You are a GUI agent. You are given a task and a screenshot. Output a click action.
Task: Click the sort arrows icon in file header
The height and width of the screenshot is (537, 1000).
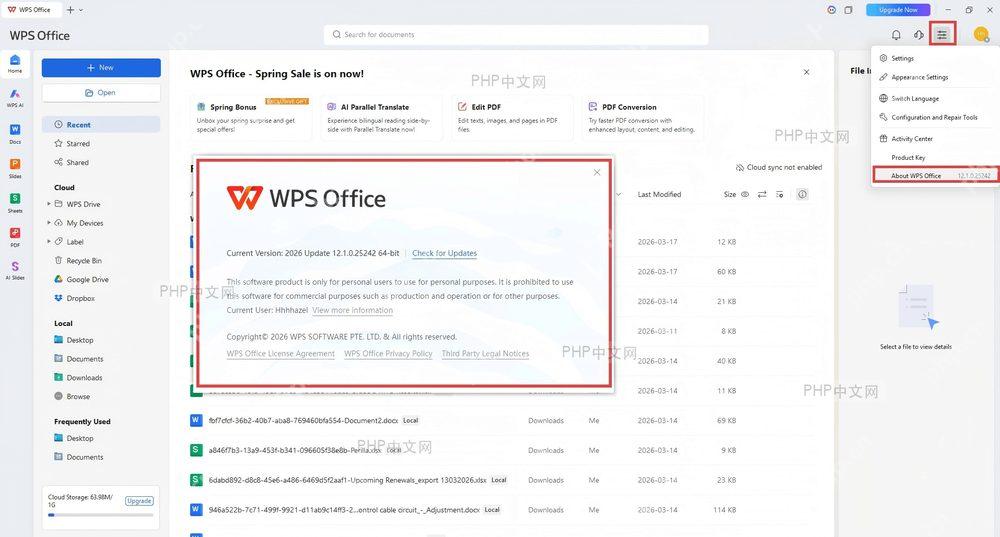[761, 195]
